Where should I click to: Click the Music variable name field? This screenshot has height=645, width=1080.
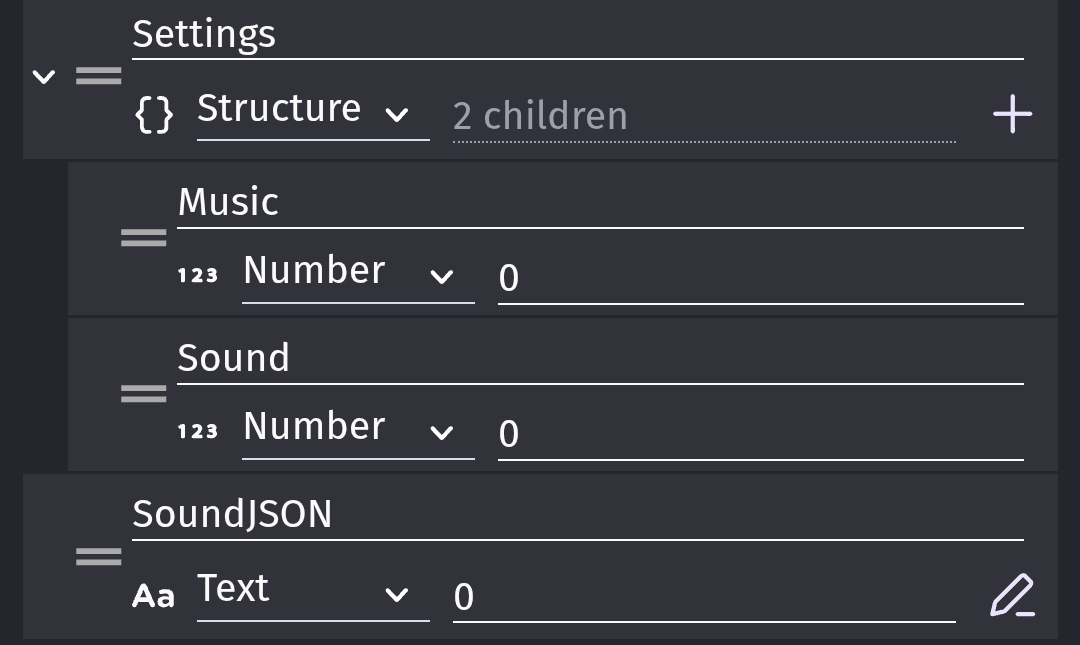pyautogui.click(x=600, y=203)
